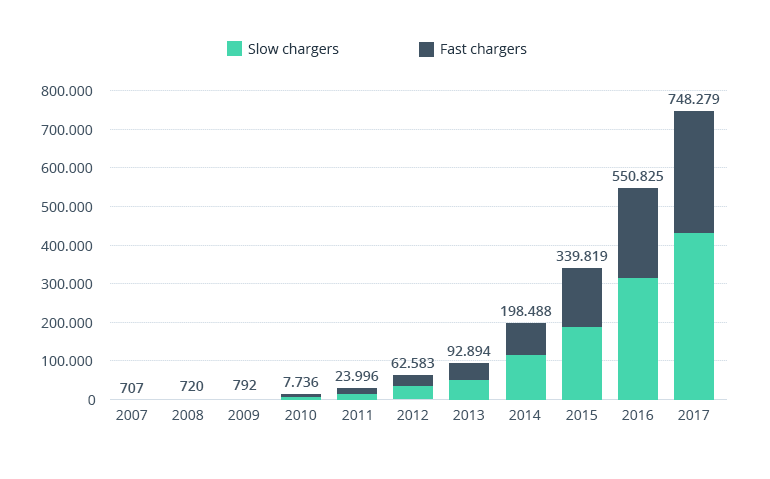Image resolution: width=770 pixels, height=479 pixels.
Task: Toggle the Slow chargers legend label
Action: (293, 49)
